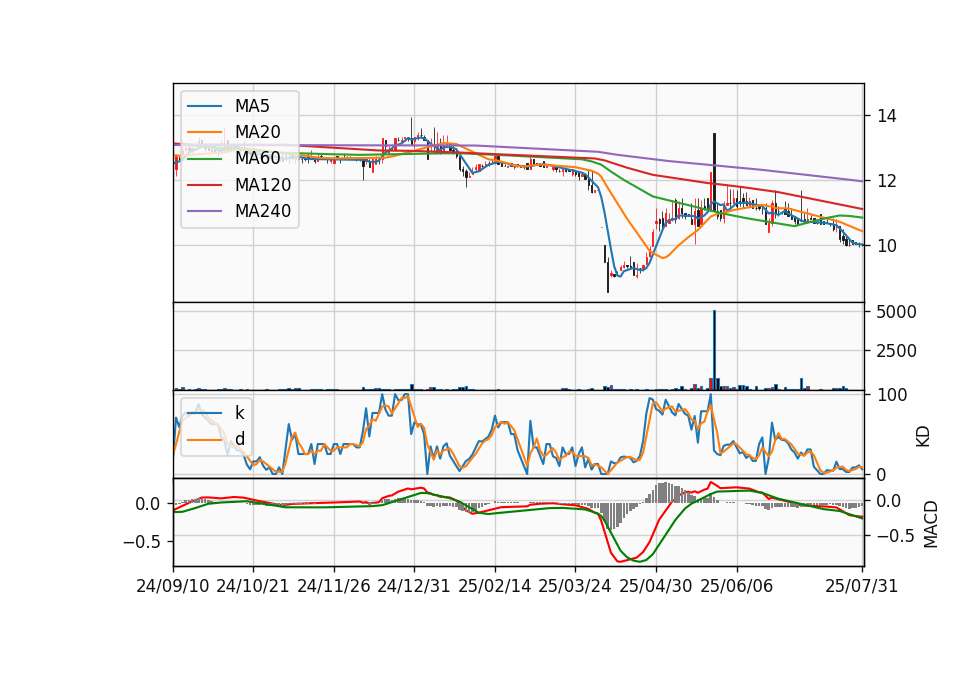
Task: Click the MA5 legend label
Action: pyautogui.click(x=252, y=106)
